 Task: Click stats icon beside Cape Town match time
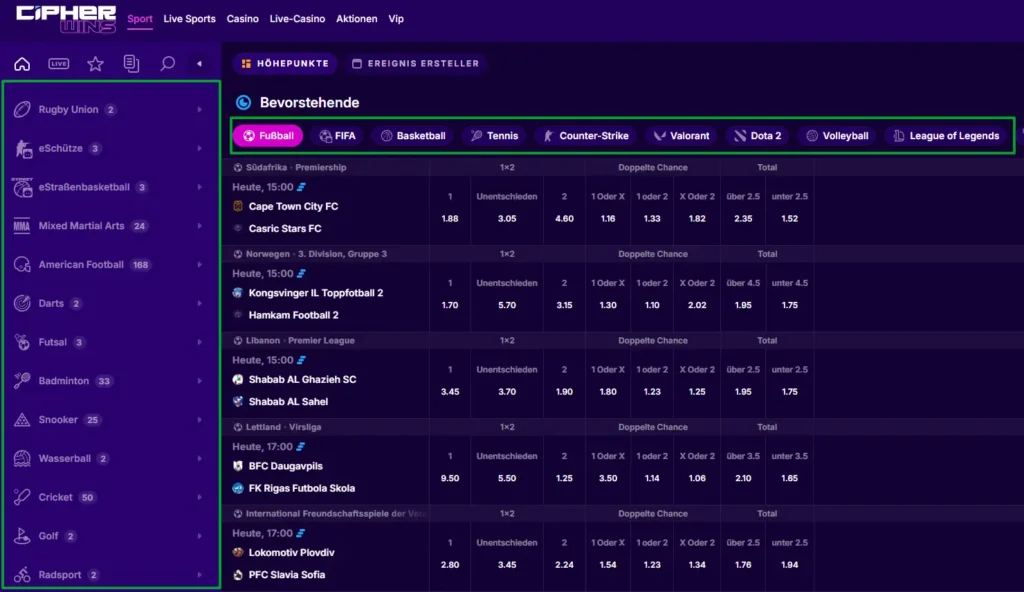(x=301, y=187)
